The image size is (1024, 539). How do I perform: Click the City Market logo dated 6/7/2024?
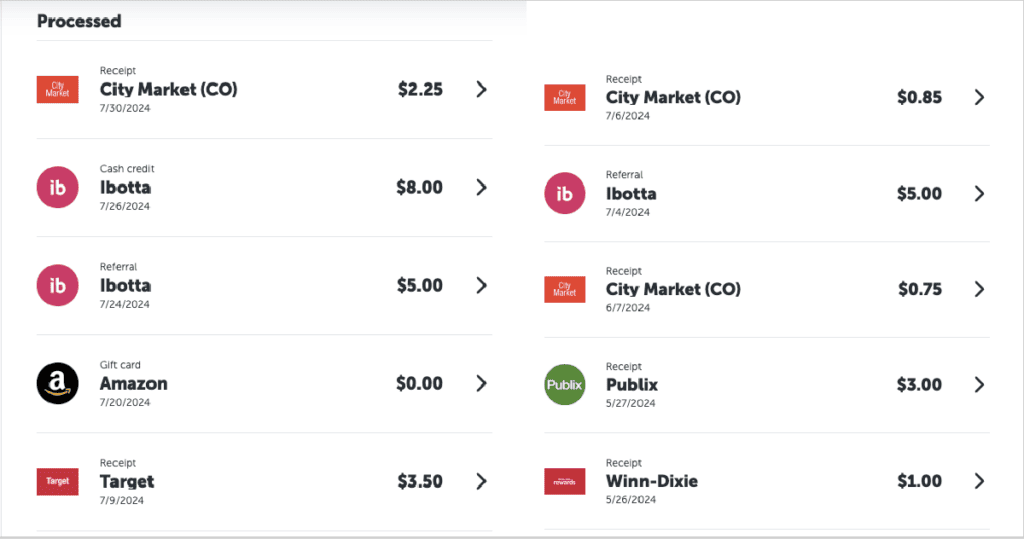[564, 289]
